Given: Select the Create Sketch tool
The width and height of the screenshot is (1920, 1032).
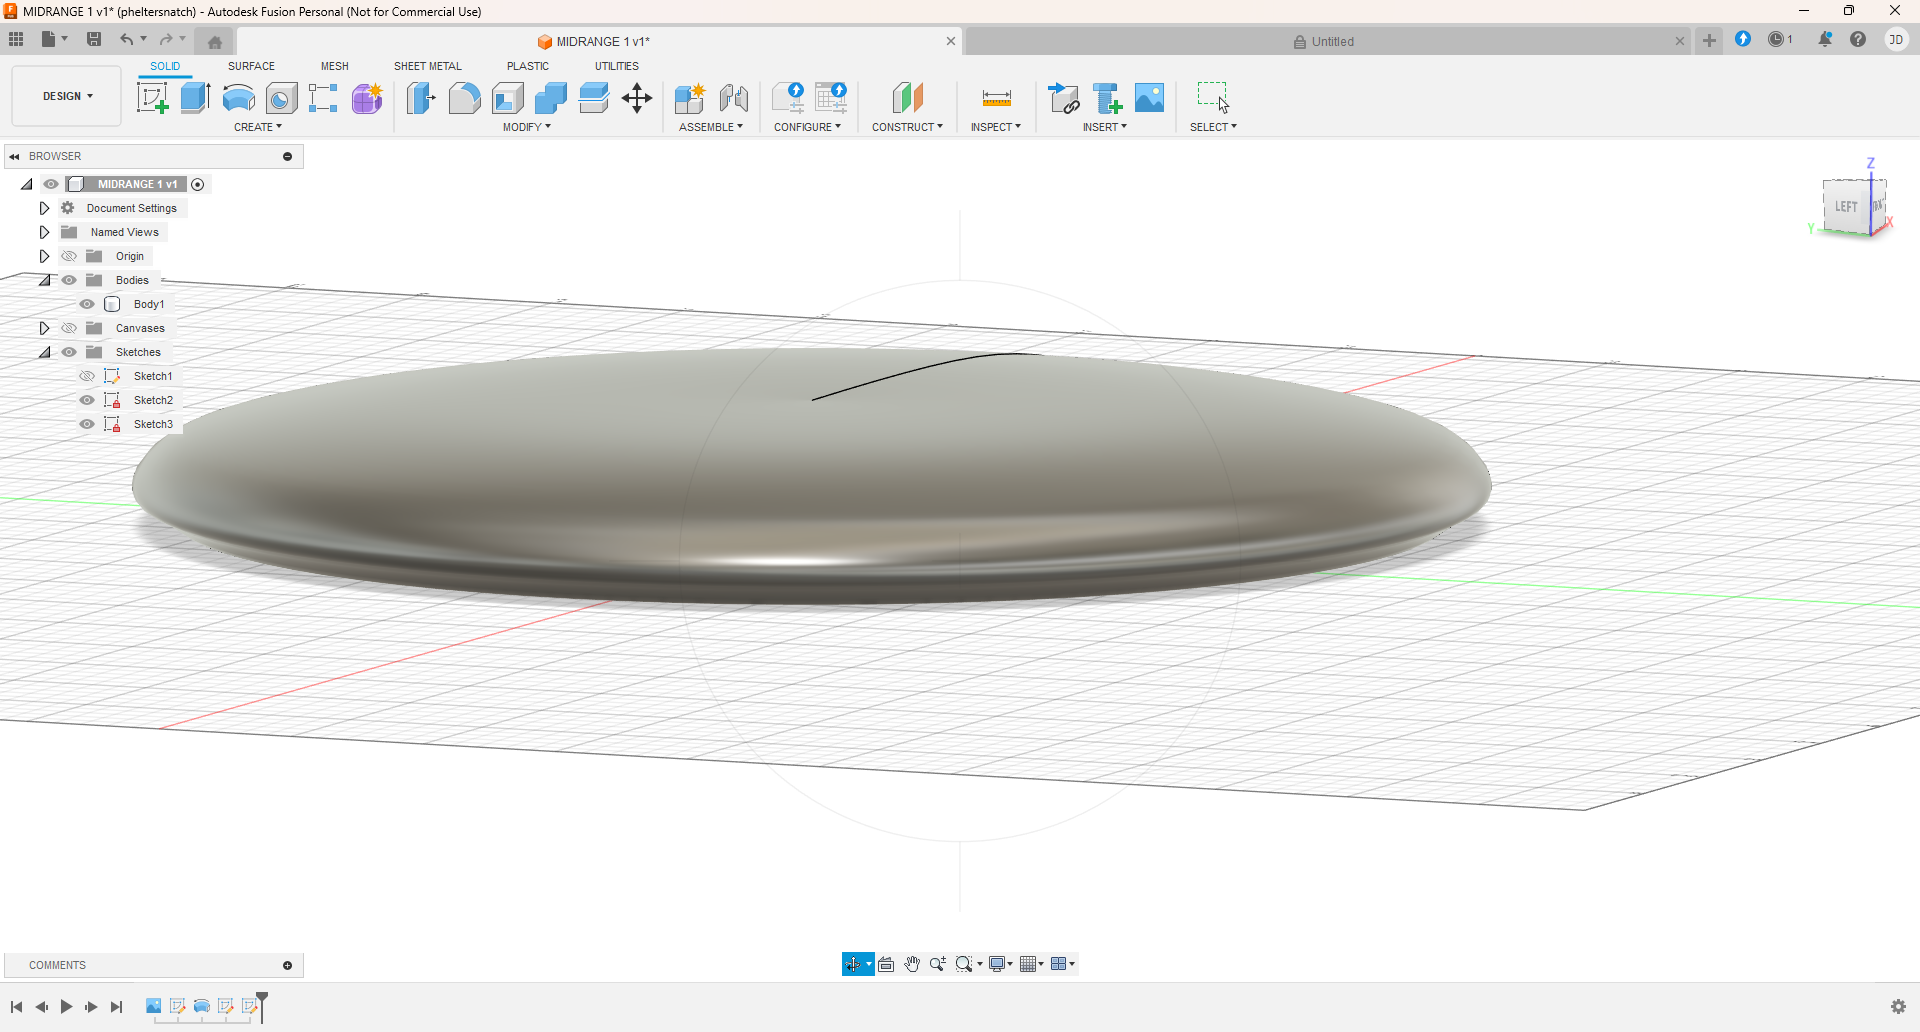Looking at the screenshot, I should [152, 98].
